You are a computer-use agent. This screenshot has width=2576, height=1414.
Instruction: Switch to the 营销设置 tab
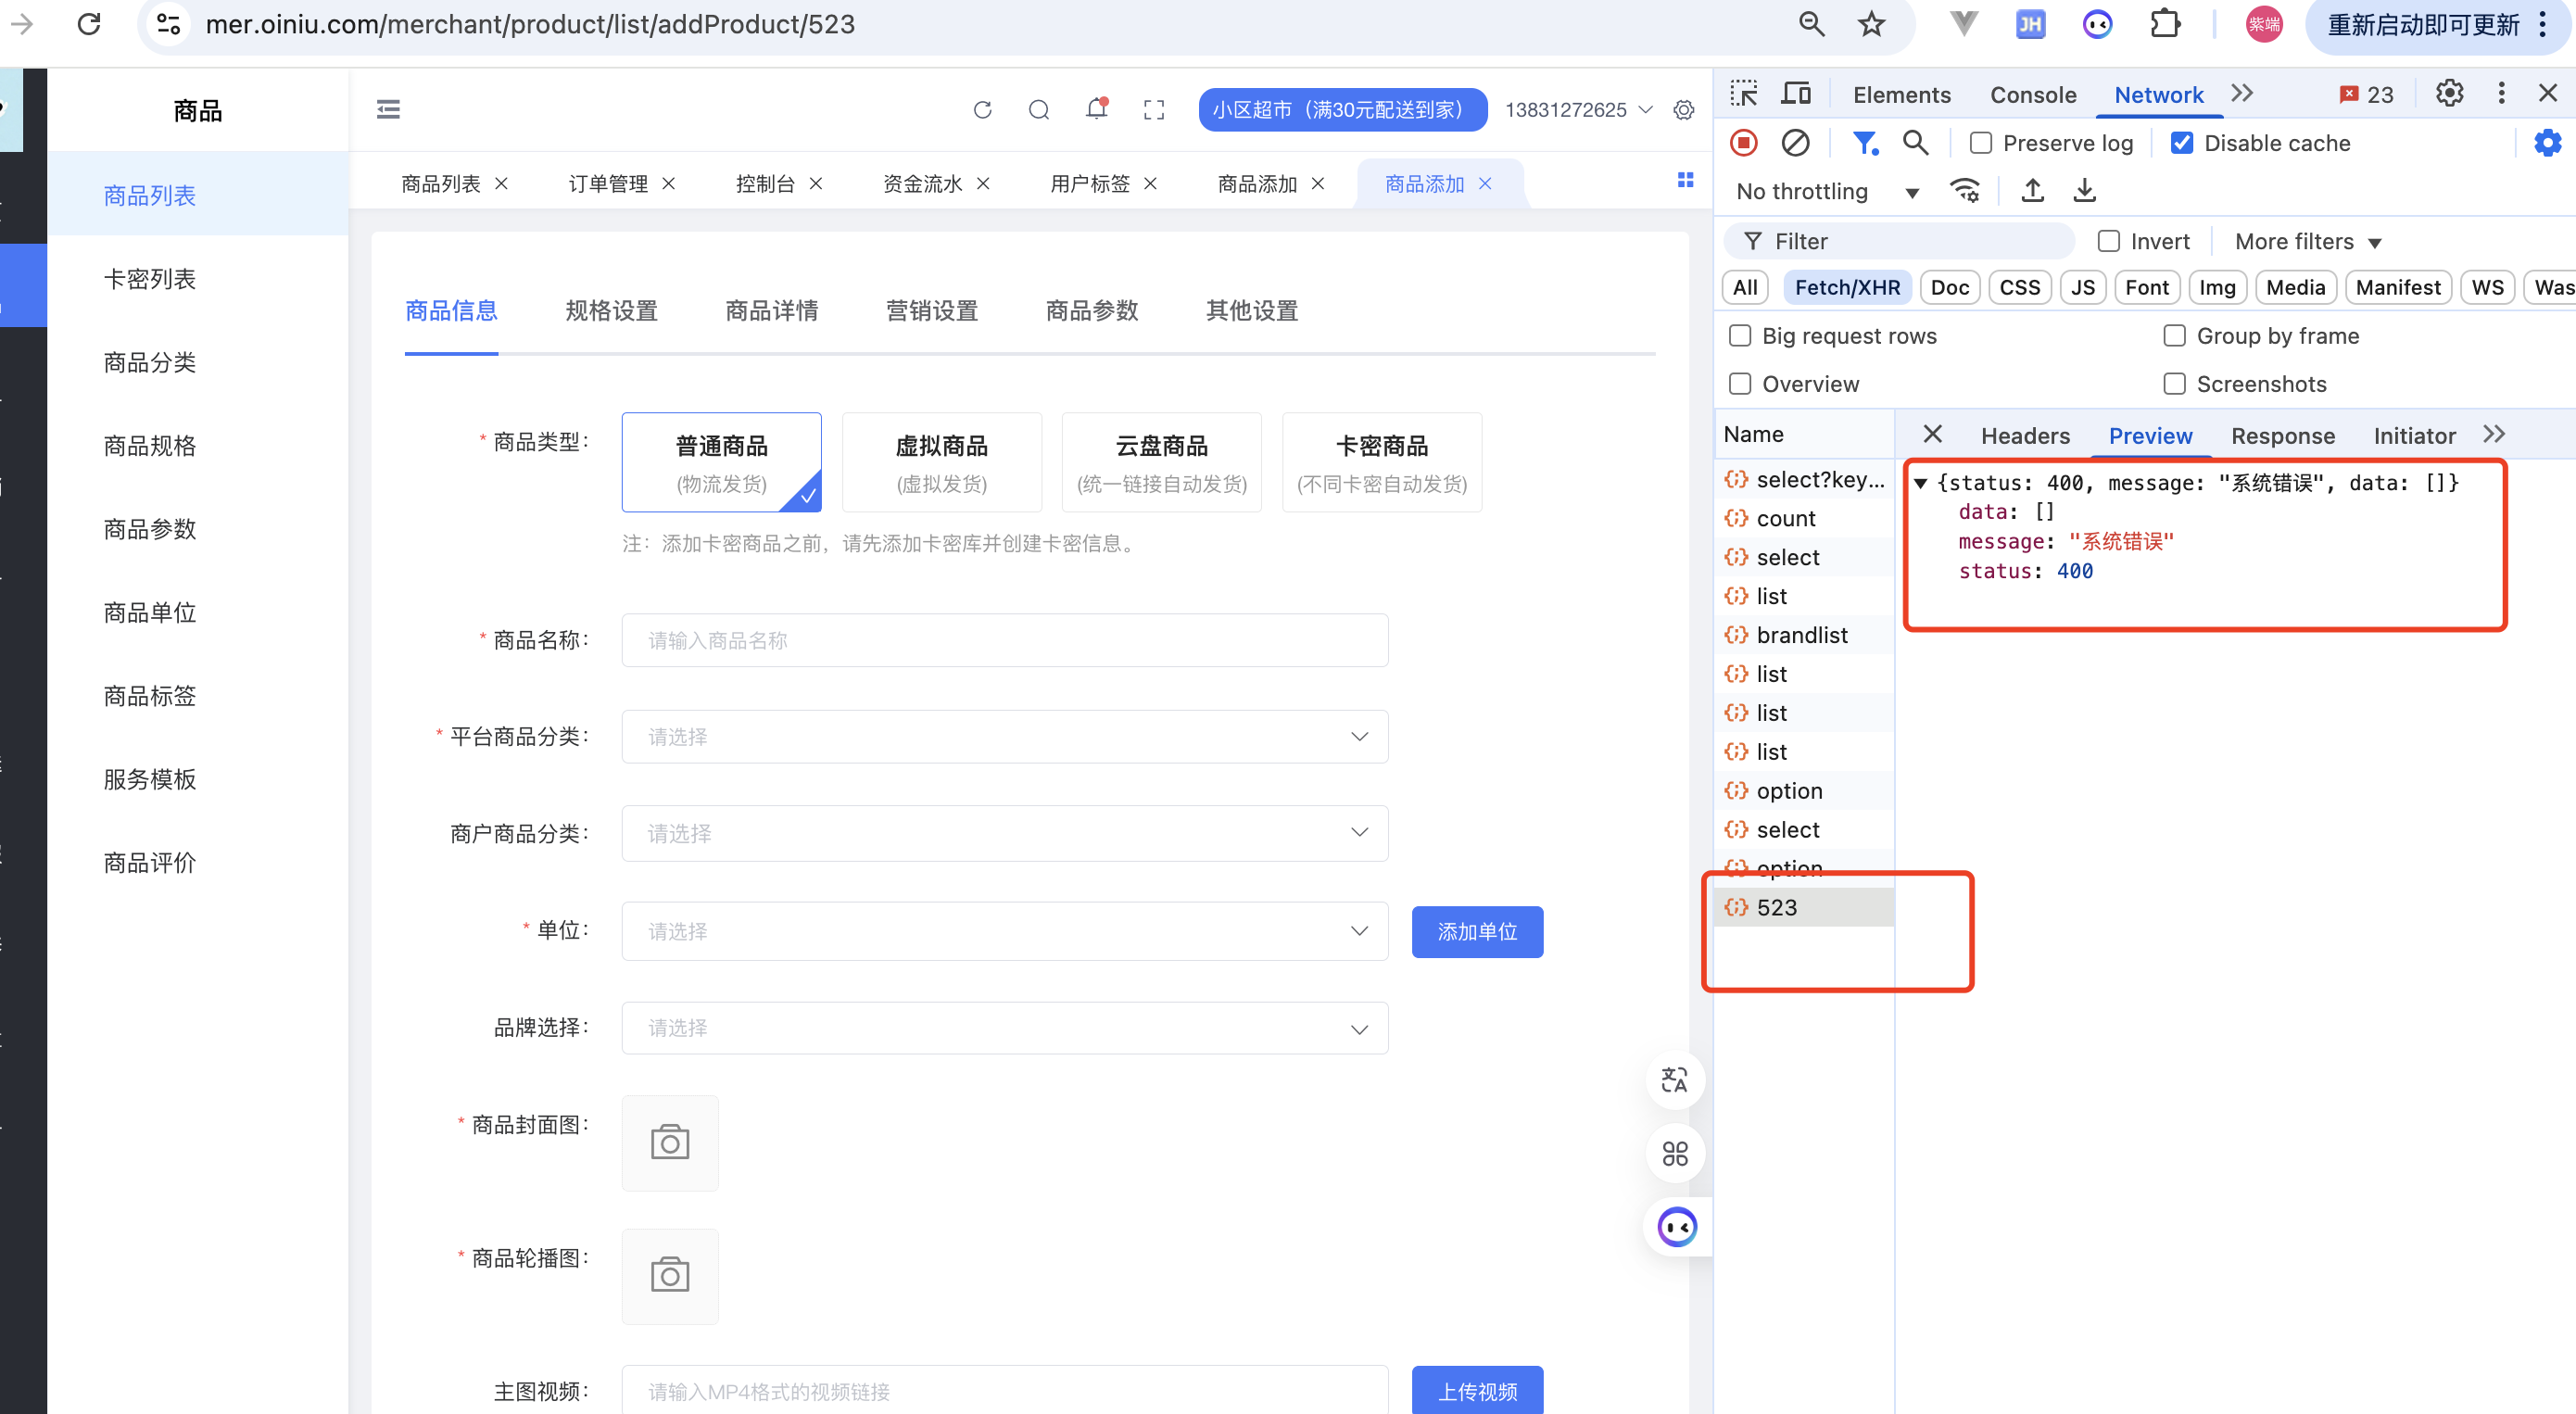tap(931, 311)
